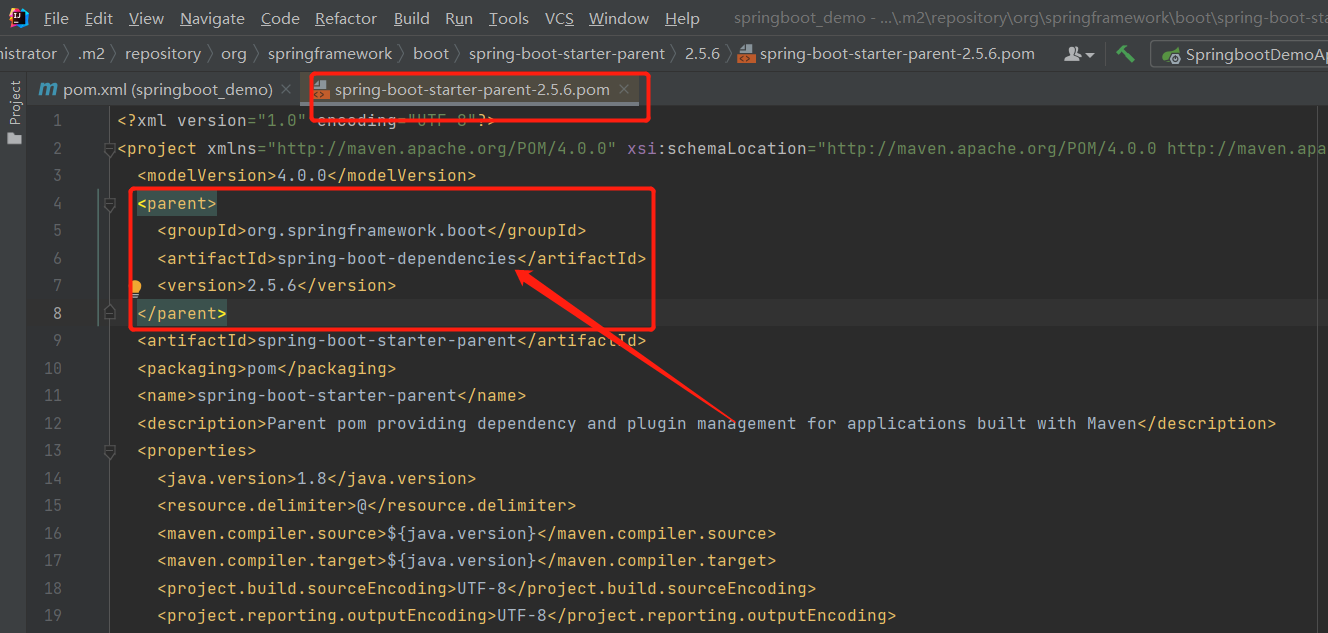Open the Tools menu
The height and width of the screenshot is (633, 1328).
tap(509, 19)
